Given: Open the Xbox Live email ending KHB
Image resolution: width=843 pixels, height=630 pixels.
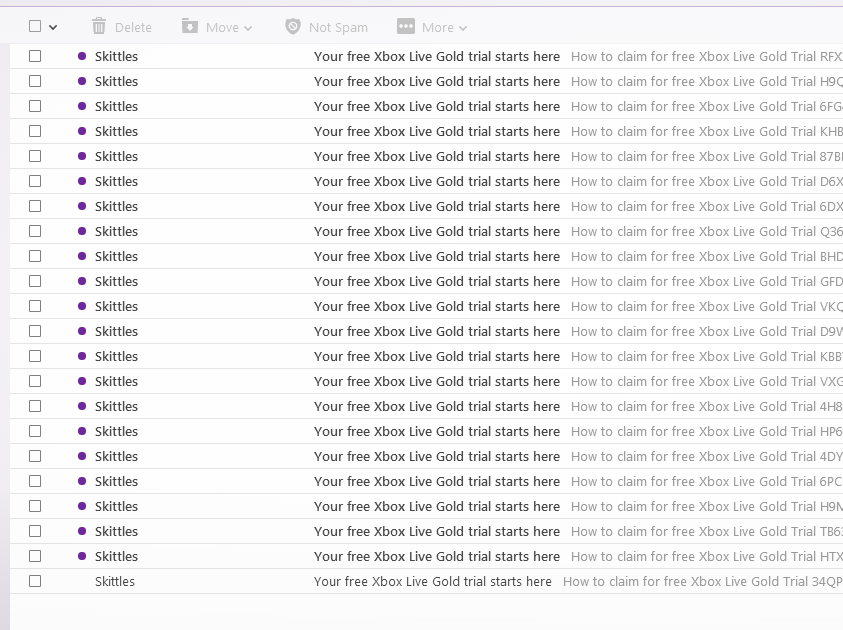Looking at the screenshot, I should coord(436,131).
